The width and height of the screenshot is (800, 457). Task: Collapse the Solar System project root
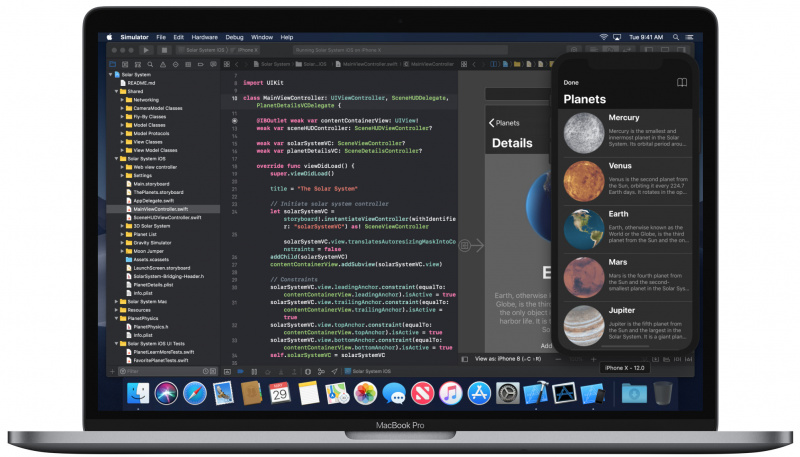[x=111, y=74]
